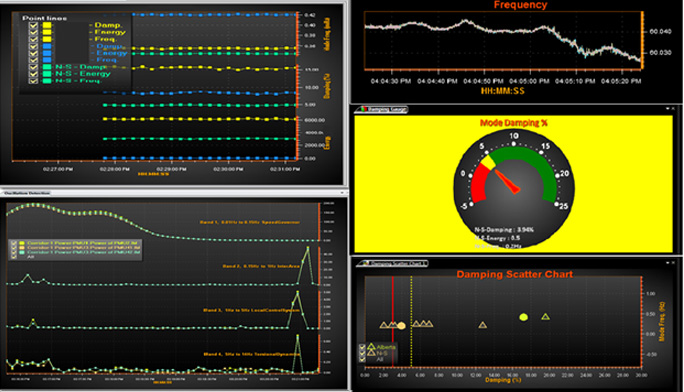Select the Oscillation Detection tab
The height and width of the screenshot is (392, 684).
pos(27,192)
